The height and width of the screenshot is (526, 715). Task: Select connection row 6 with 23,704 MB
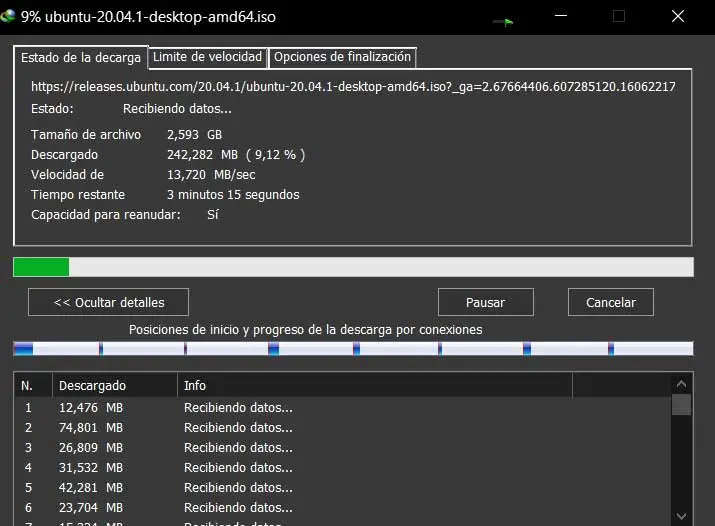click(x=342, y=508)
